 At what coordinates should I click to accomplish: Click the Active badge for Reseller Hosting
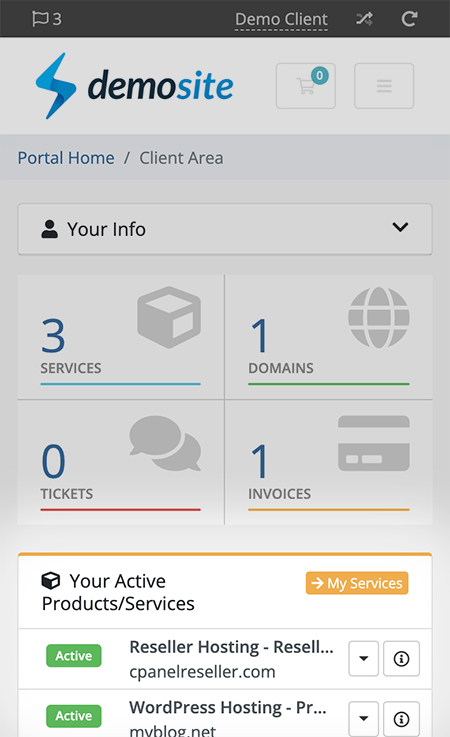(x=74, y=656)
